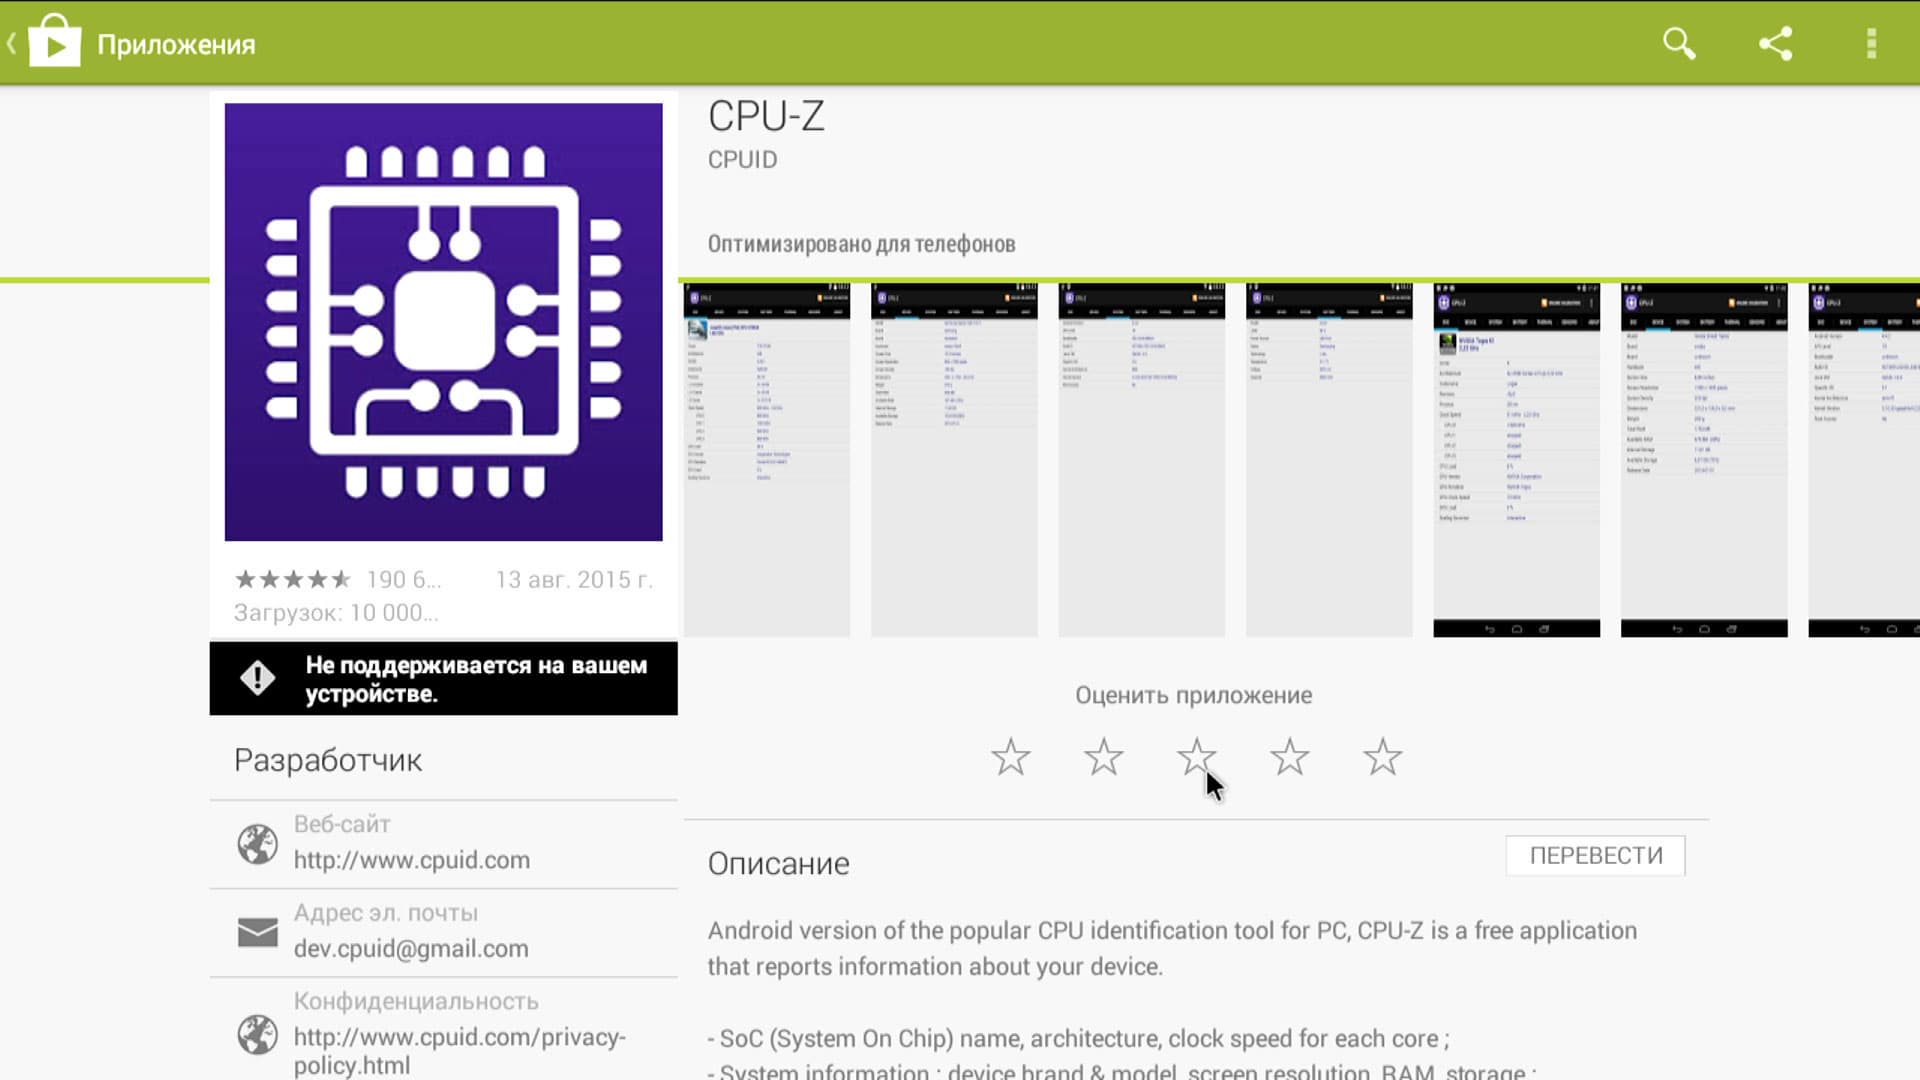The height and width of the screenshot is (1080, 1920).
Task: Open the three-dot overflow menu
Action: (x=1871, y=44)
